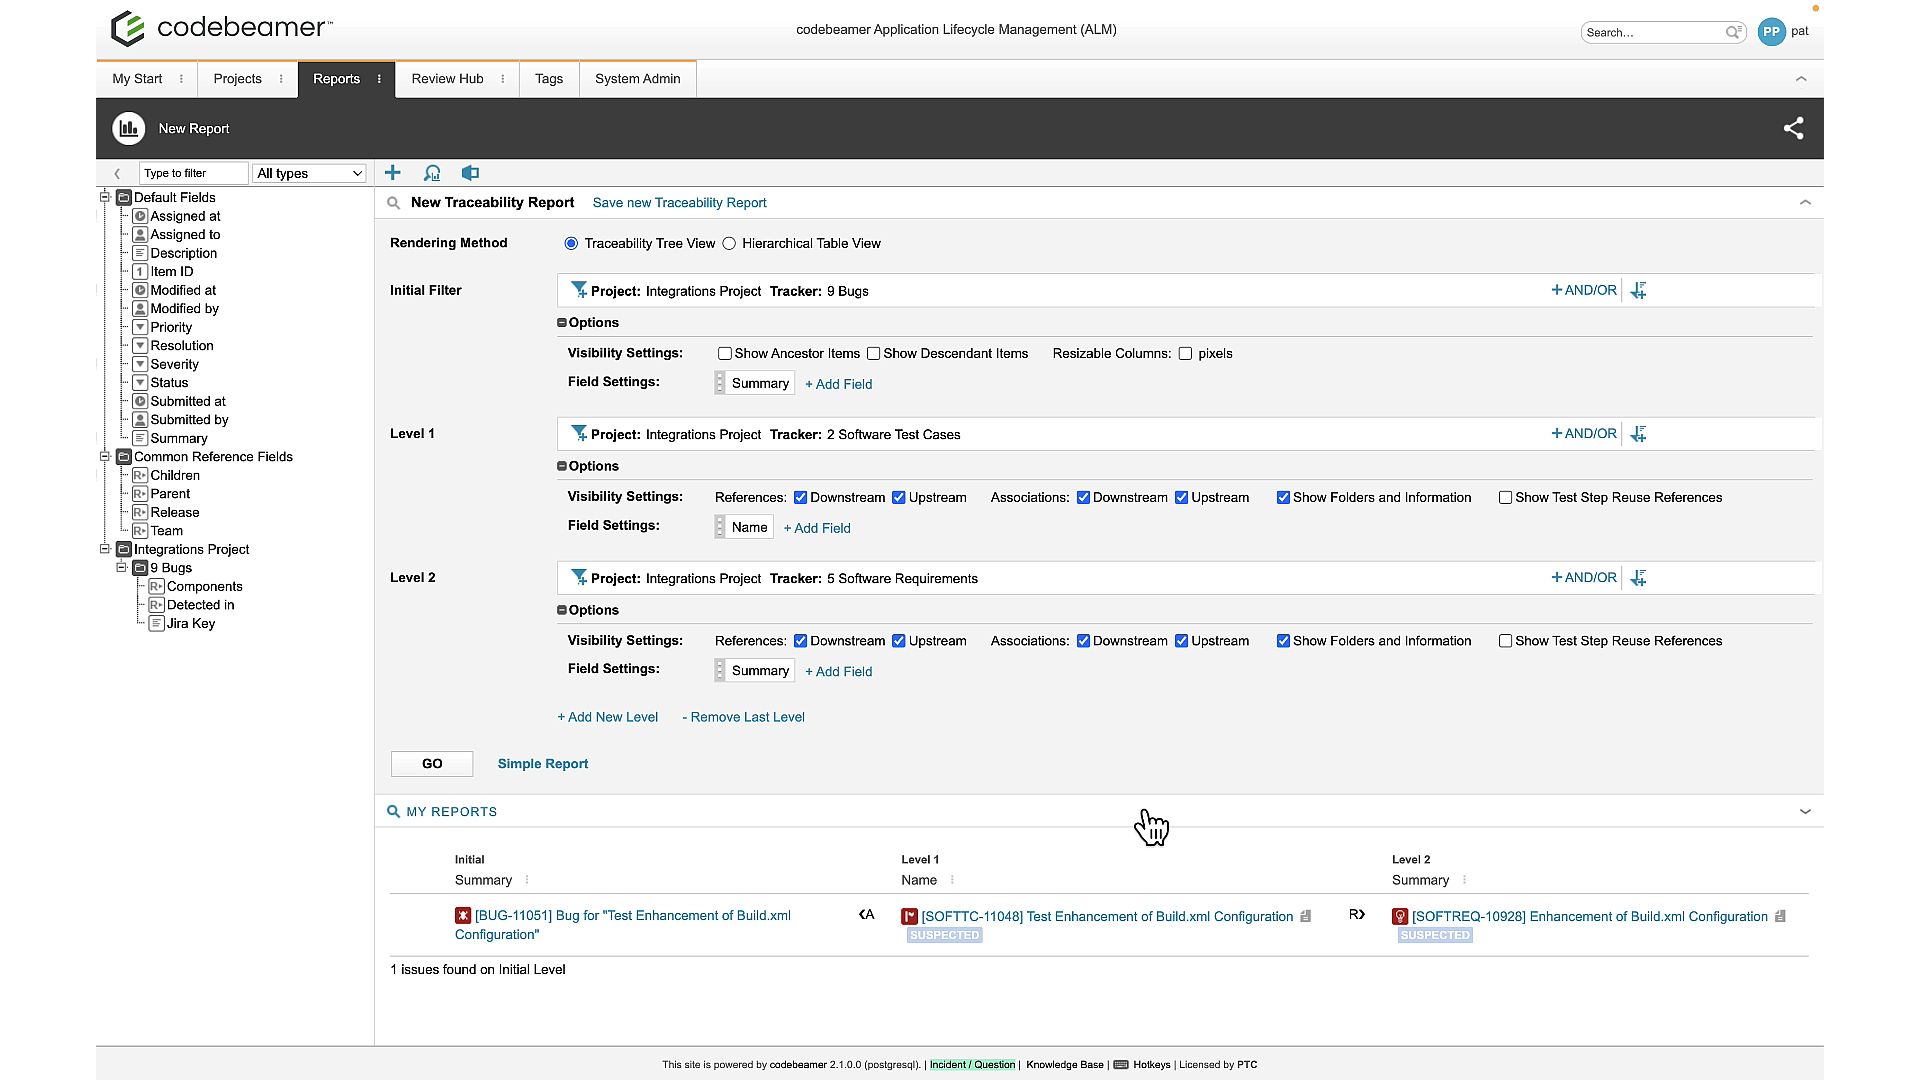Click the BUG-11051 bug type icon
The image size is (1920, 1080).
pos(463,915)
